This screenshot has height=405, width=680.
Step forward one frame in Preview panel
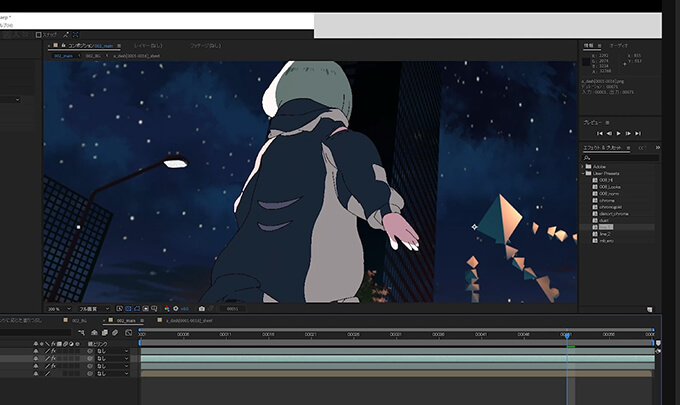click(x=630, y=133)
